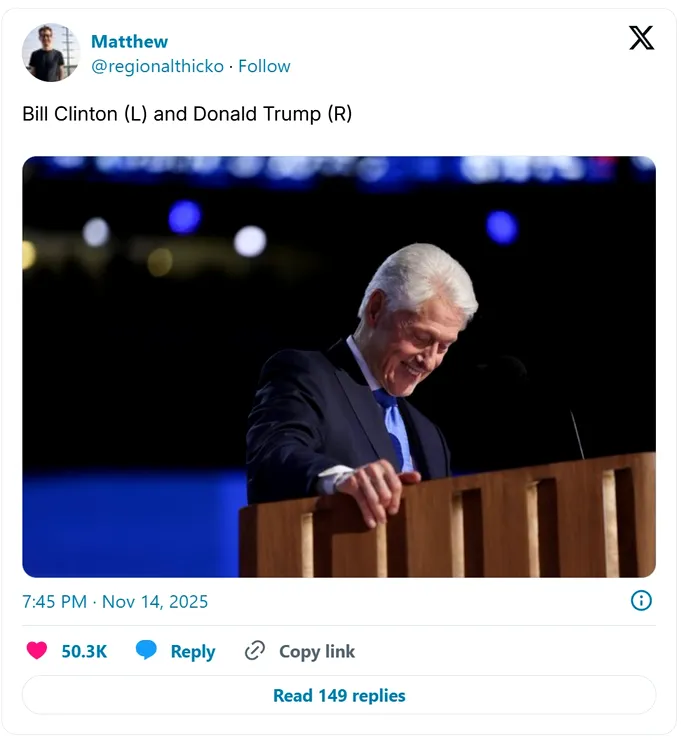This screenshot has width=700, height=755.
Task: Open the Read 149 replies button
Action: pos(339,695)
